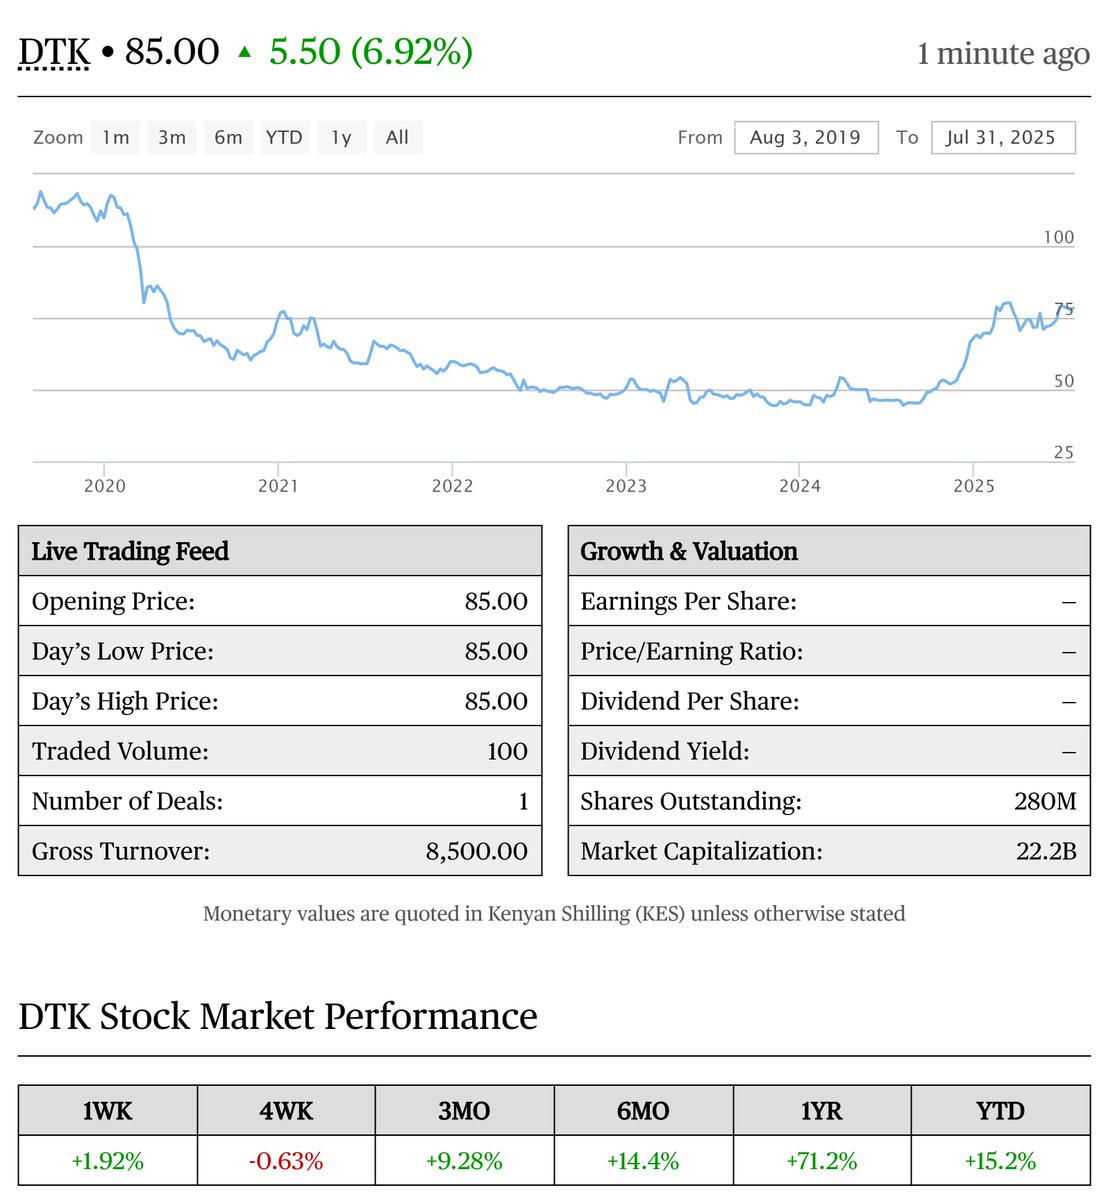Click the Day's High Price value 85.00
The image size is (1113, 1199).
coord(496,701)
